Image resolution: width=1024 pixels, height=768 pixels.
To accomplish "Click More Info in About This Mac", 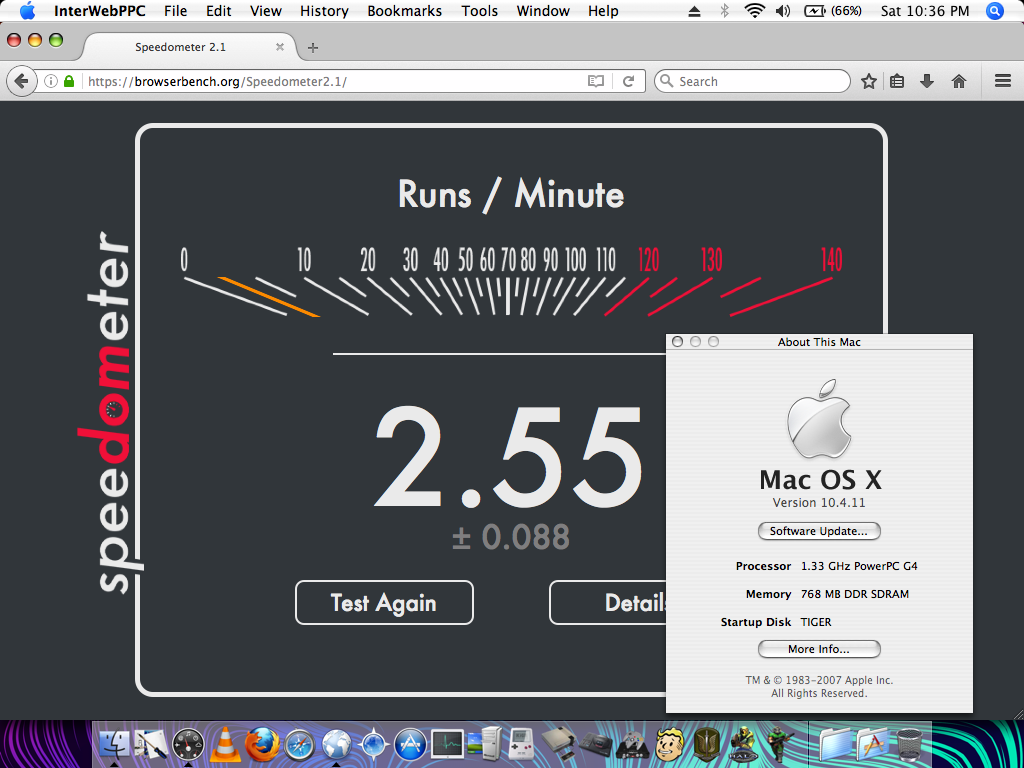I will click(819, 649).
